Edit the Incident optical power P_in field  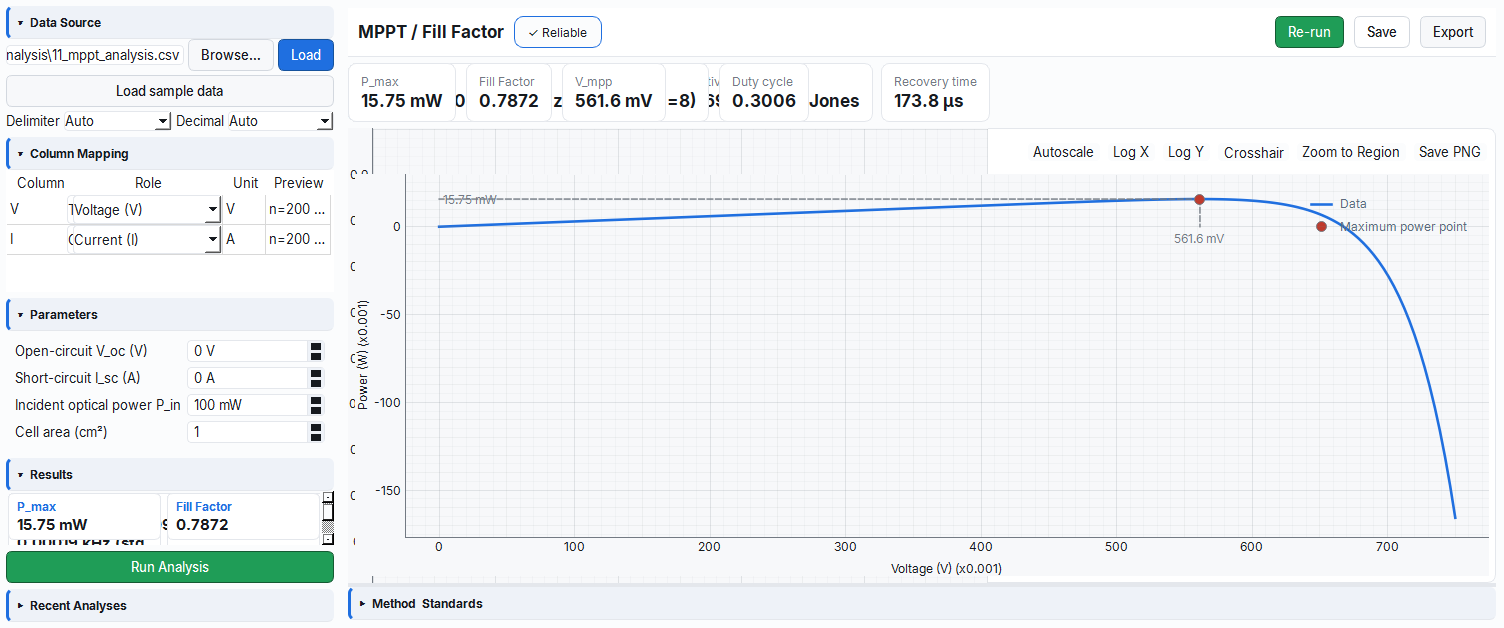click(x=247, y=405)
